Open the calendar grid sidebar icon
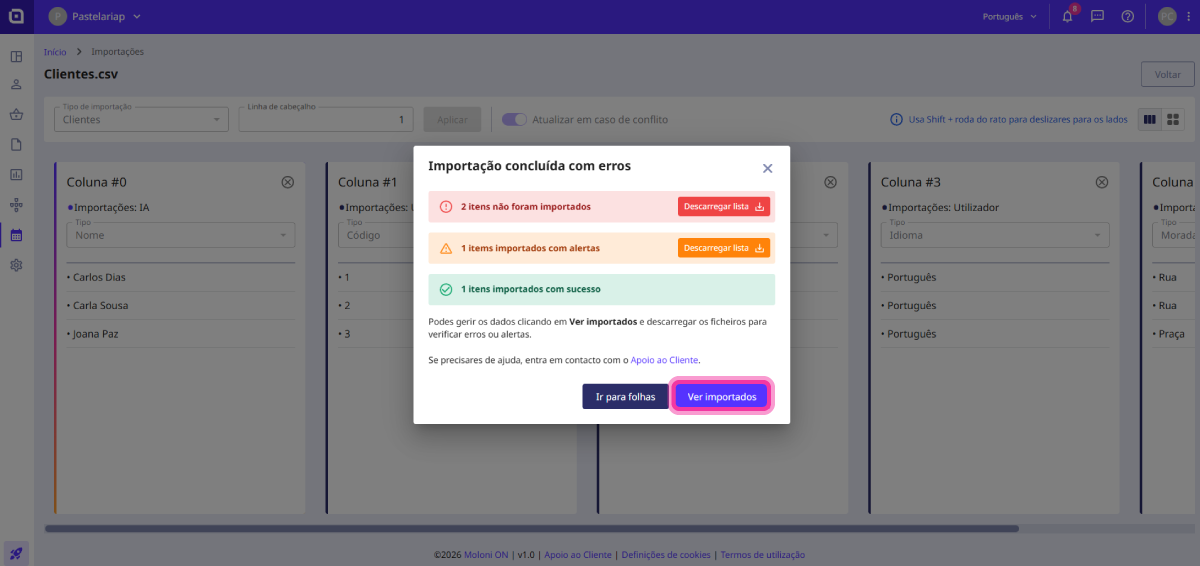 point(16,235)
